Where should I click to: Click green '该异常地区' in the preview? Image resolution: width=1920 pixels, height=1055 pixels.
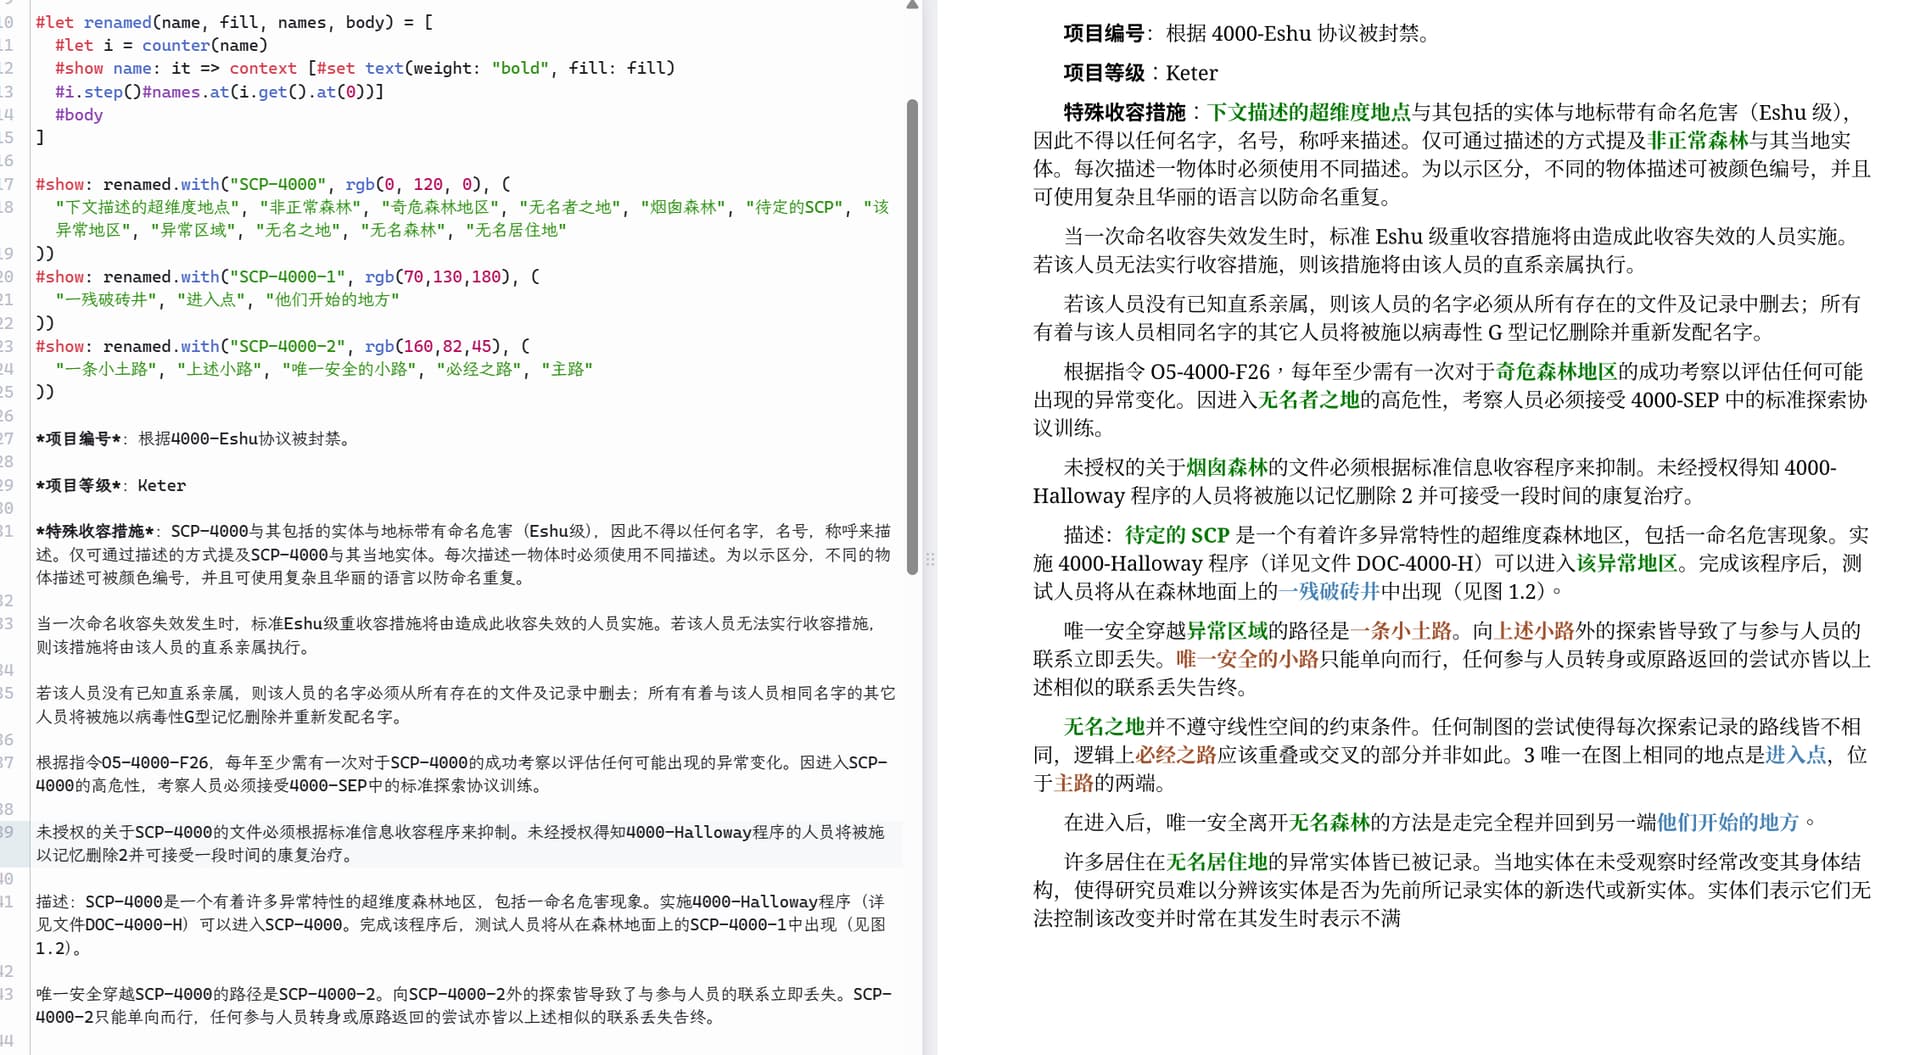[x=1626, y=563]
